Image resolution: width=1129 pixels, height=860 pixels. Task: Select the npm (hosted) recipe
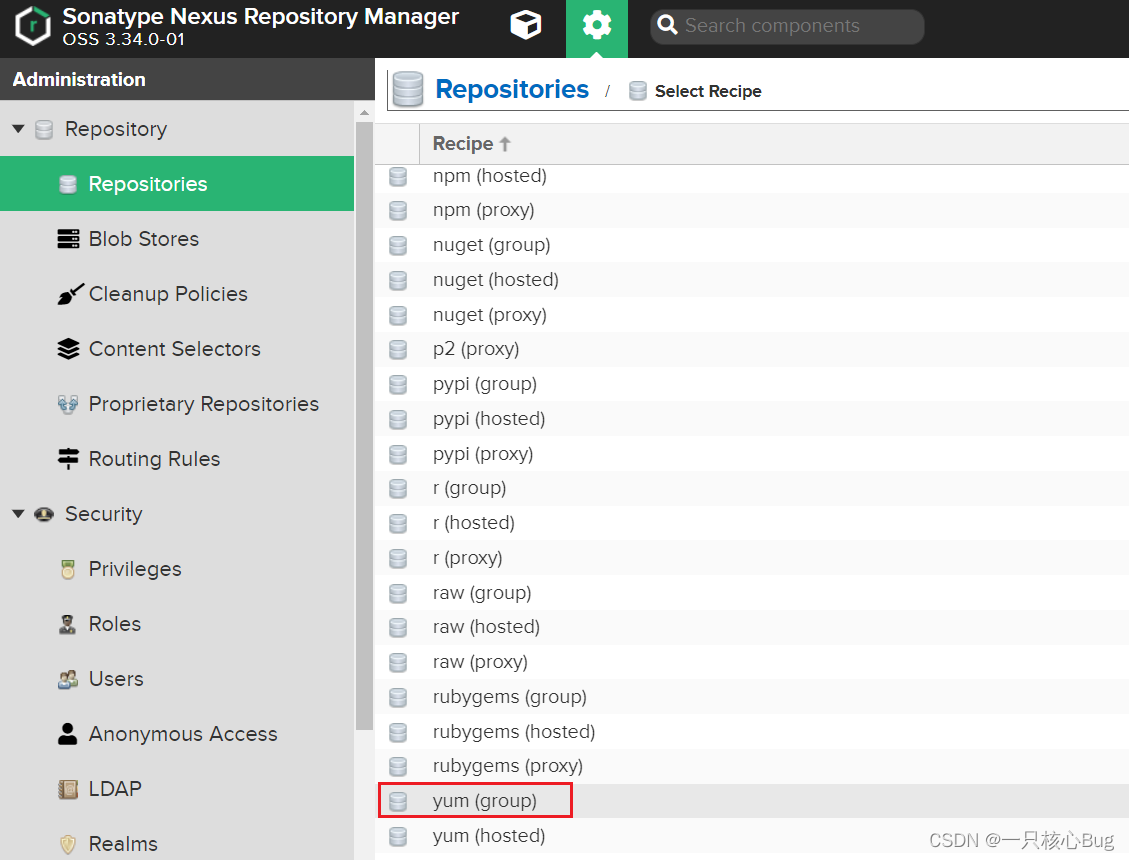752,176
